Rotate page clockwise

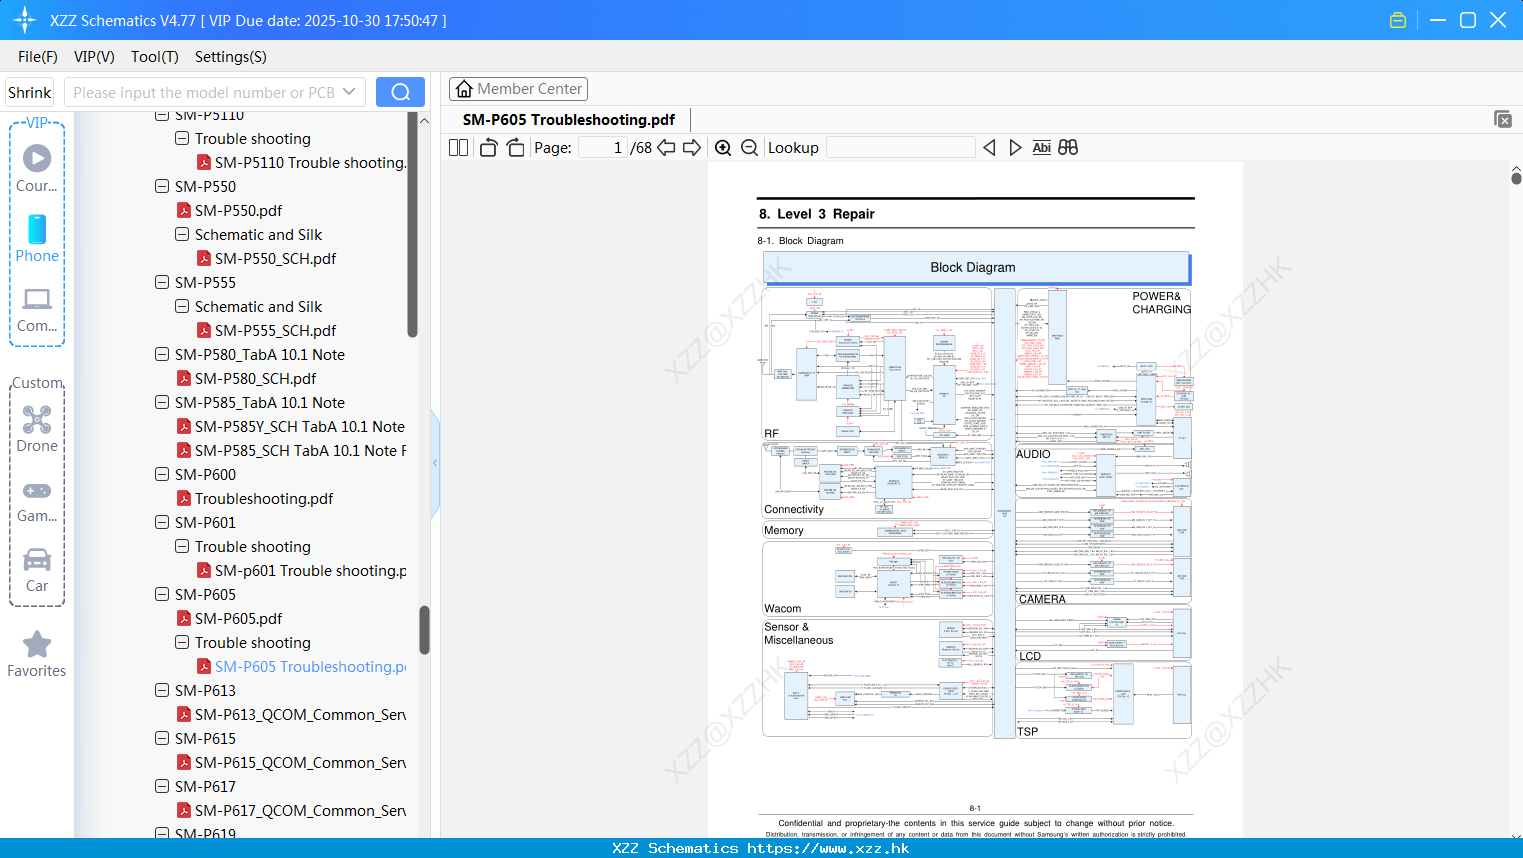pyautogui.click(x=515, y=147)
